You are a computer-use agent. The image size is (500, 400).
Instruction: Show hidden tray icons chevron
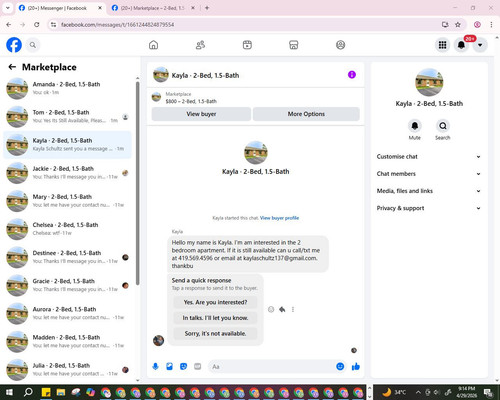click(x=418, y=392)
